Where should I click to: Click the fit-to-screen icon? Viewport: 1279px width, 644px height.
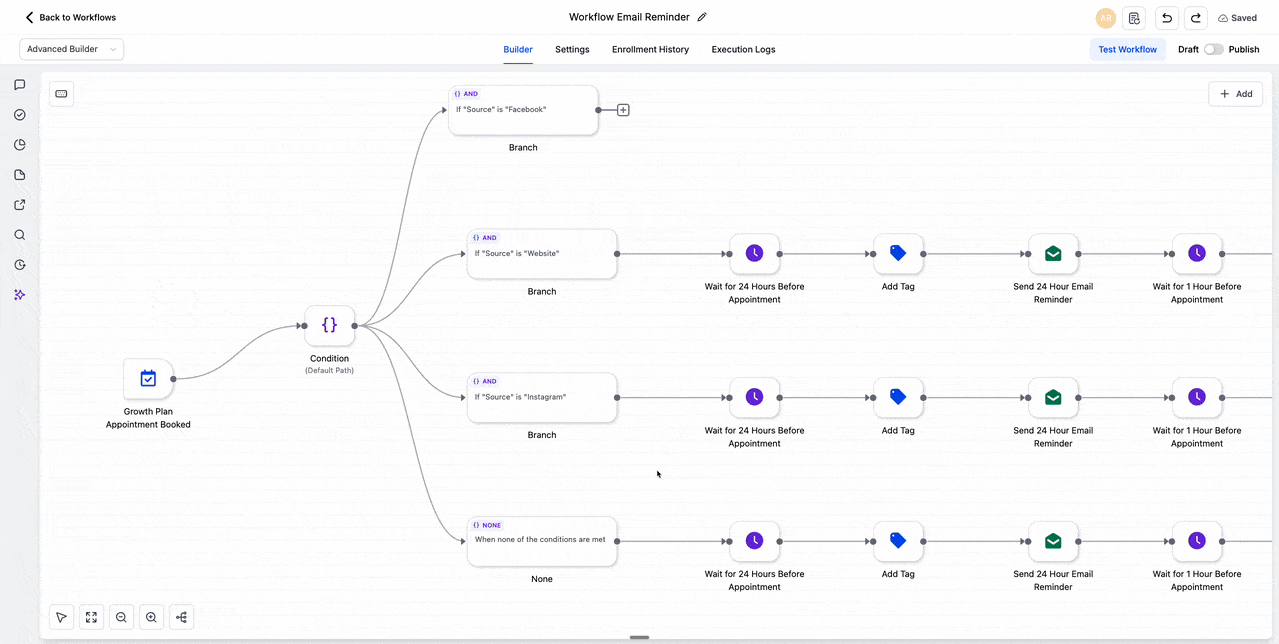click(91, 617)
